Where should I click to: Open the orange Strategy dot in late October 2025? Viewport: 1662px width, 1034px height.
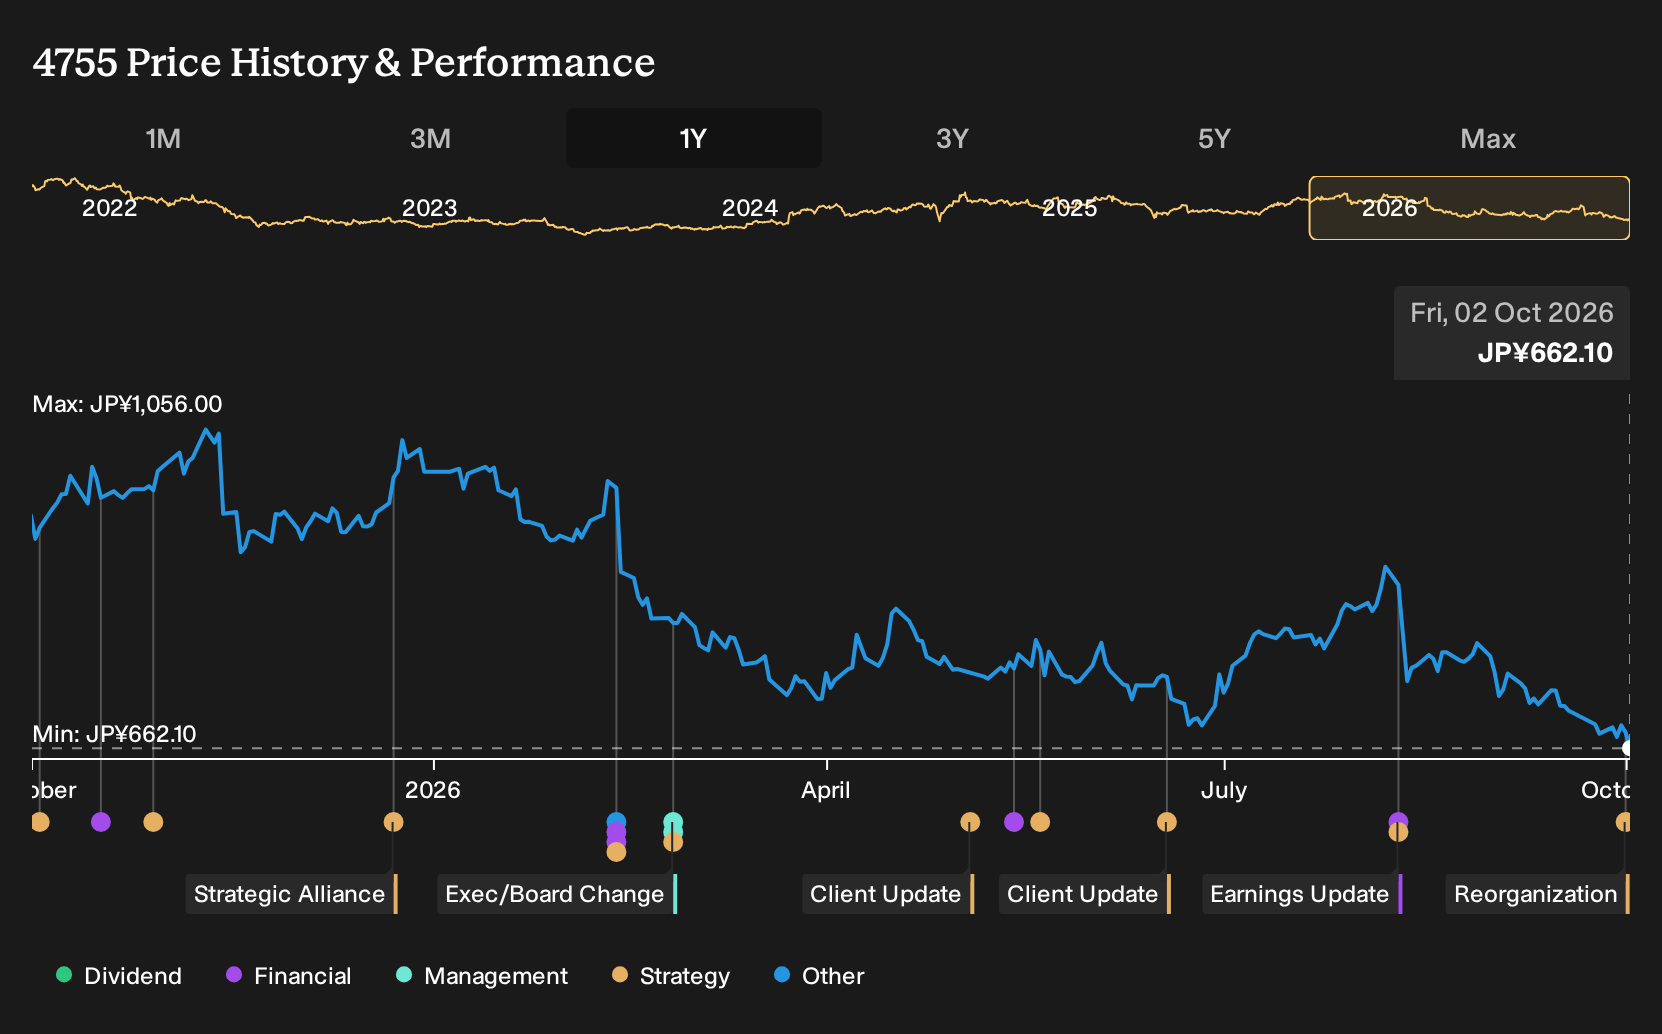(x=153, y=822)
